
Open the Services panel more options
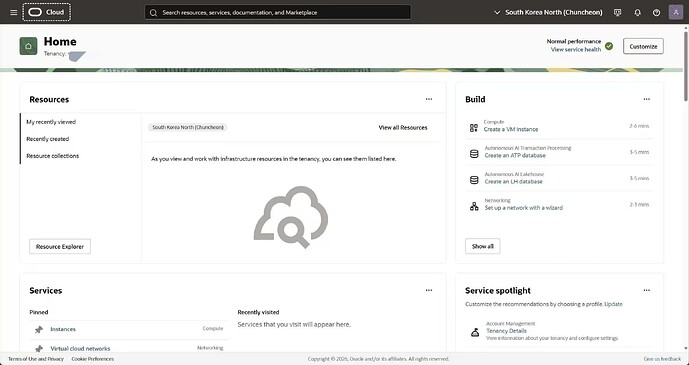pyautogui.click(x=429, y=290)
